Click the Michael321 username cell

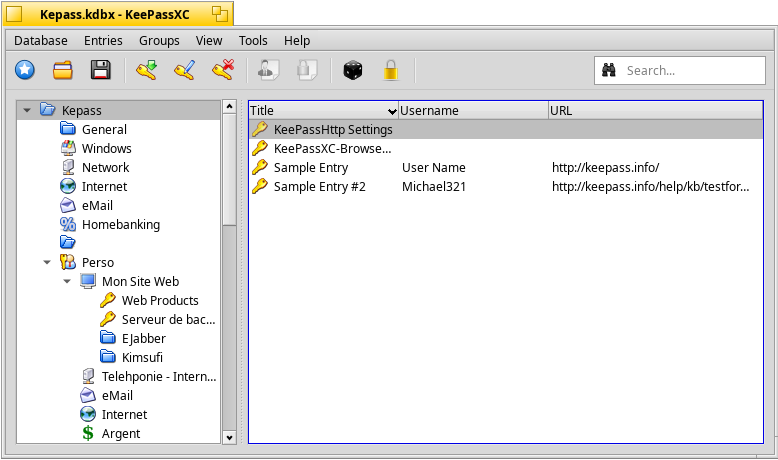(x=434, y=187)
